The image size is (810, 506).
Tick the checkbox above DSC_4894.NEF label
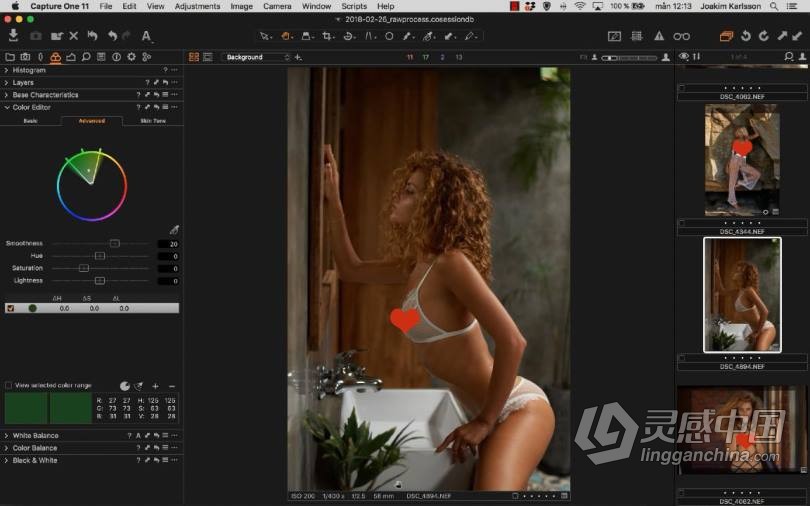click(x=682, y=358)
